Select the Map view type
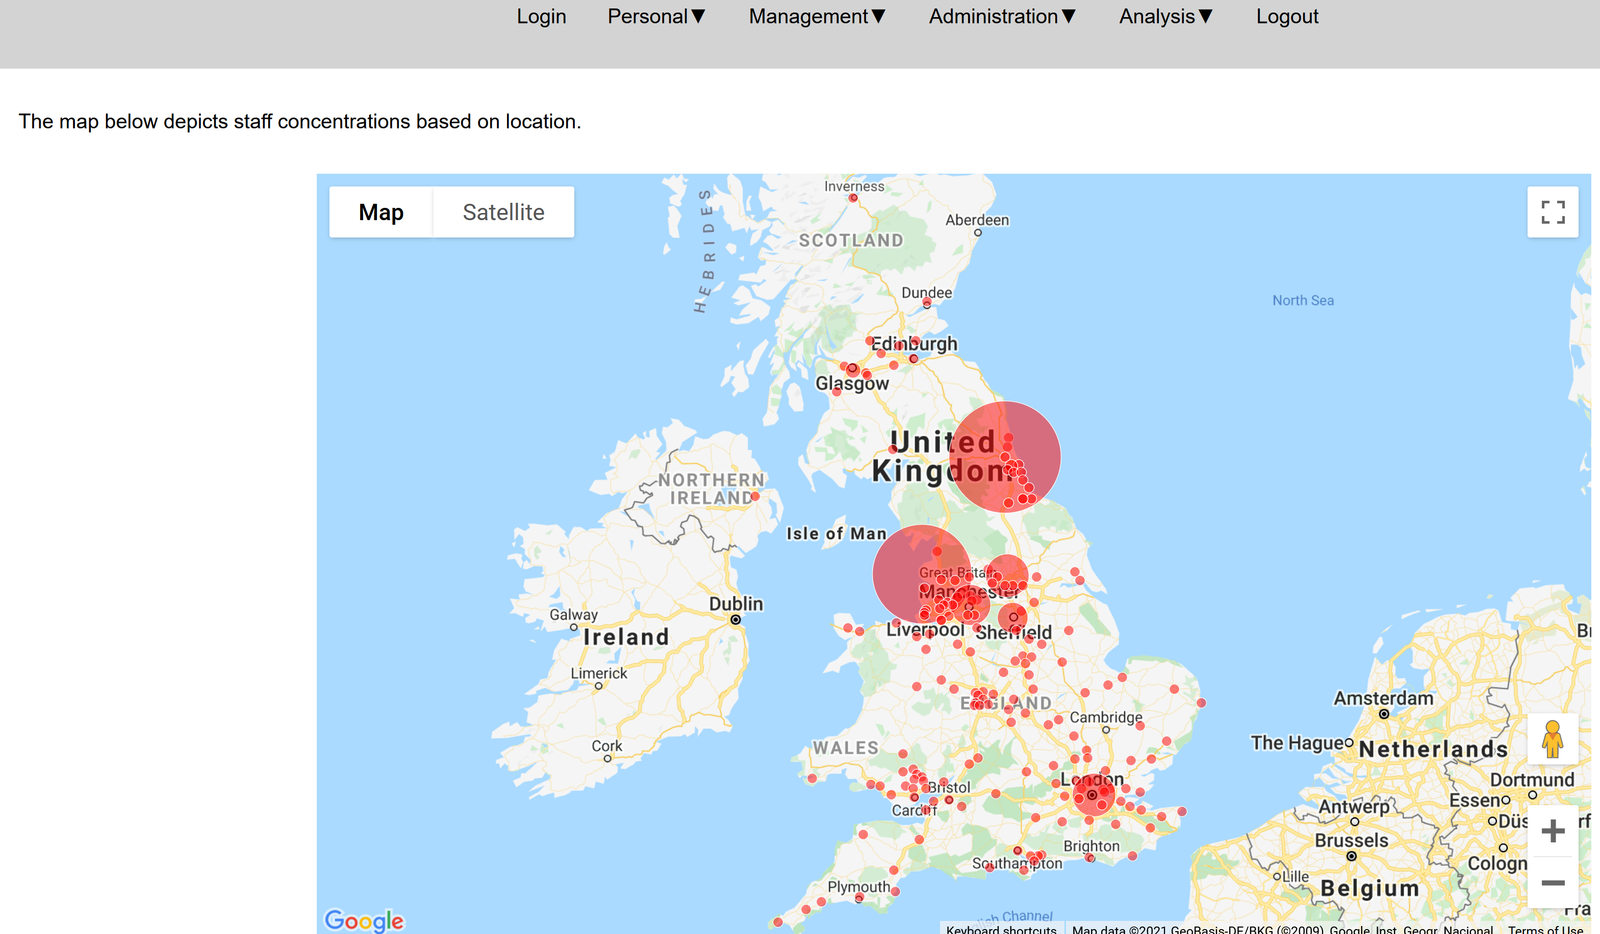This screenshot has height=934, width=1600. 381,212
